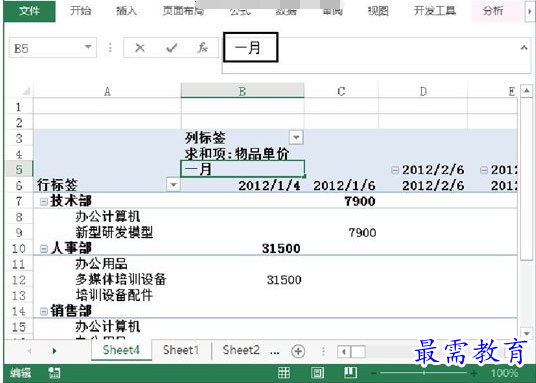Click the macro recording status bar icon
Image resolution: width=536 pixels, height=383 pixels.
tap(54, 373)
